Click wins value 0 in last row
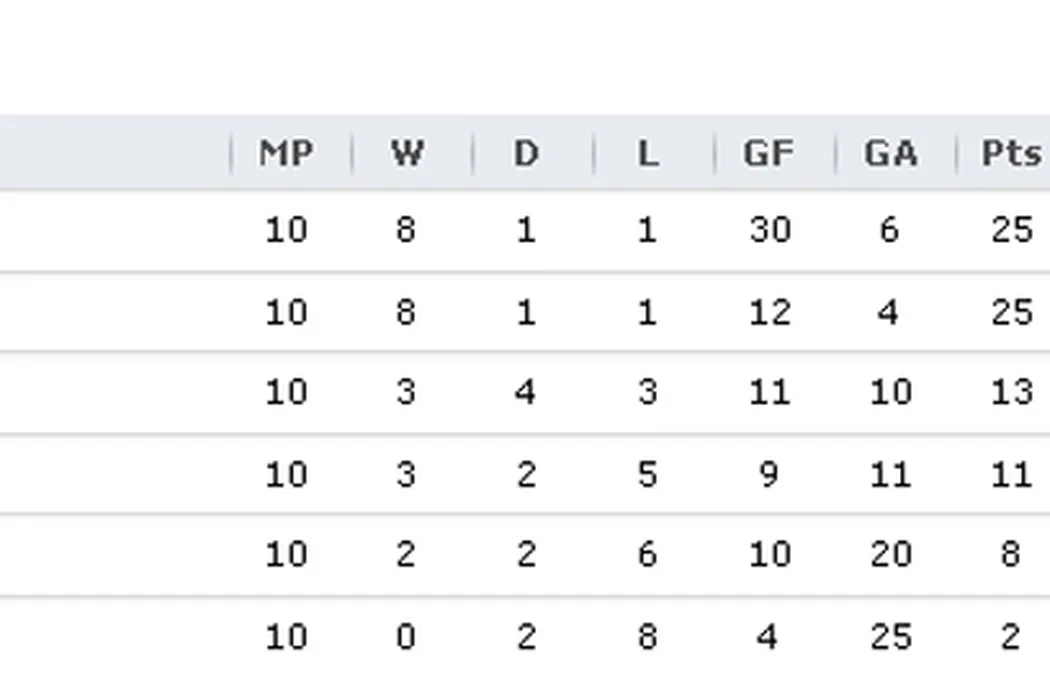This screenshot has height=700, width=1050. coord(405,636)
